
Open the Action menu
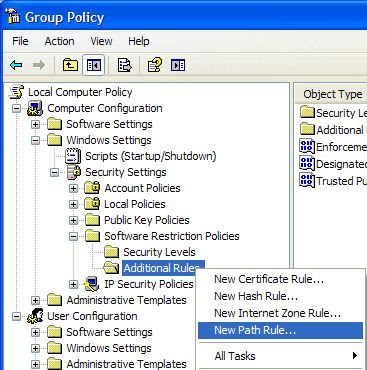coord(59,41)
